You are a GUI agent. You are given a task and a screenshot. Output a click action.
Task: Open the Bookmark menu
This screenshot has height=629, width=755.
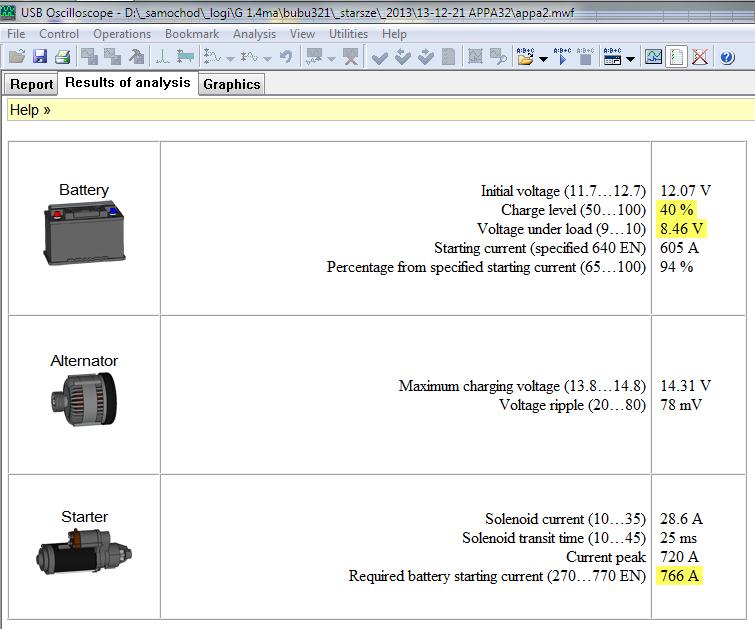[192, 34]
